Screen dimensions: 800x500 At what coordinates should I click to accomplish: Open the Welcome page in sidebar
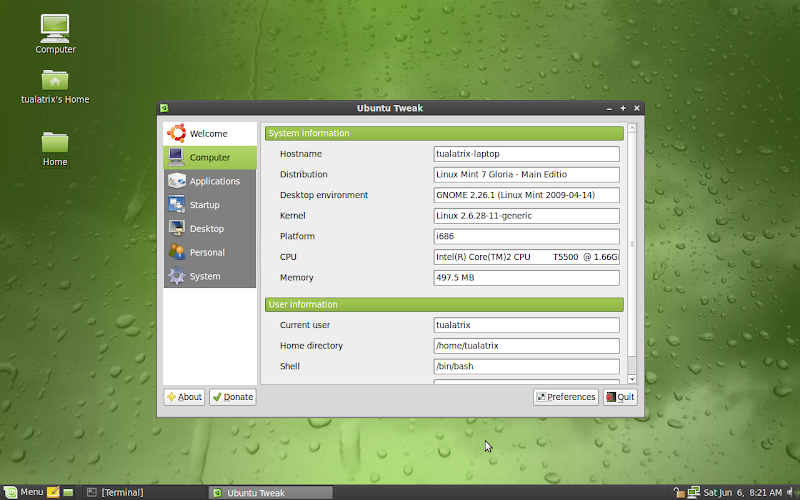[x=209, y=134]
